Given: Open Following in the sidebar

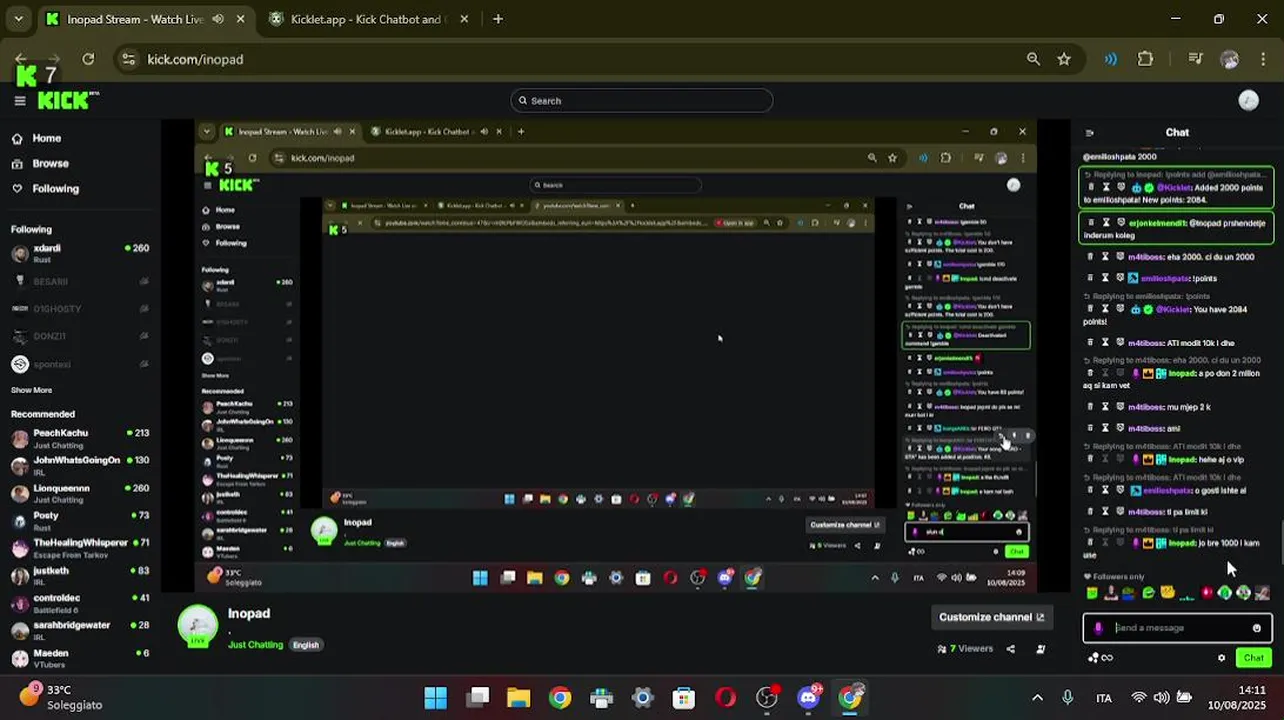Looking at the screenshot, I should click(x=55, y=188).
